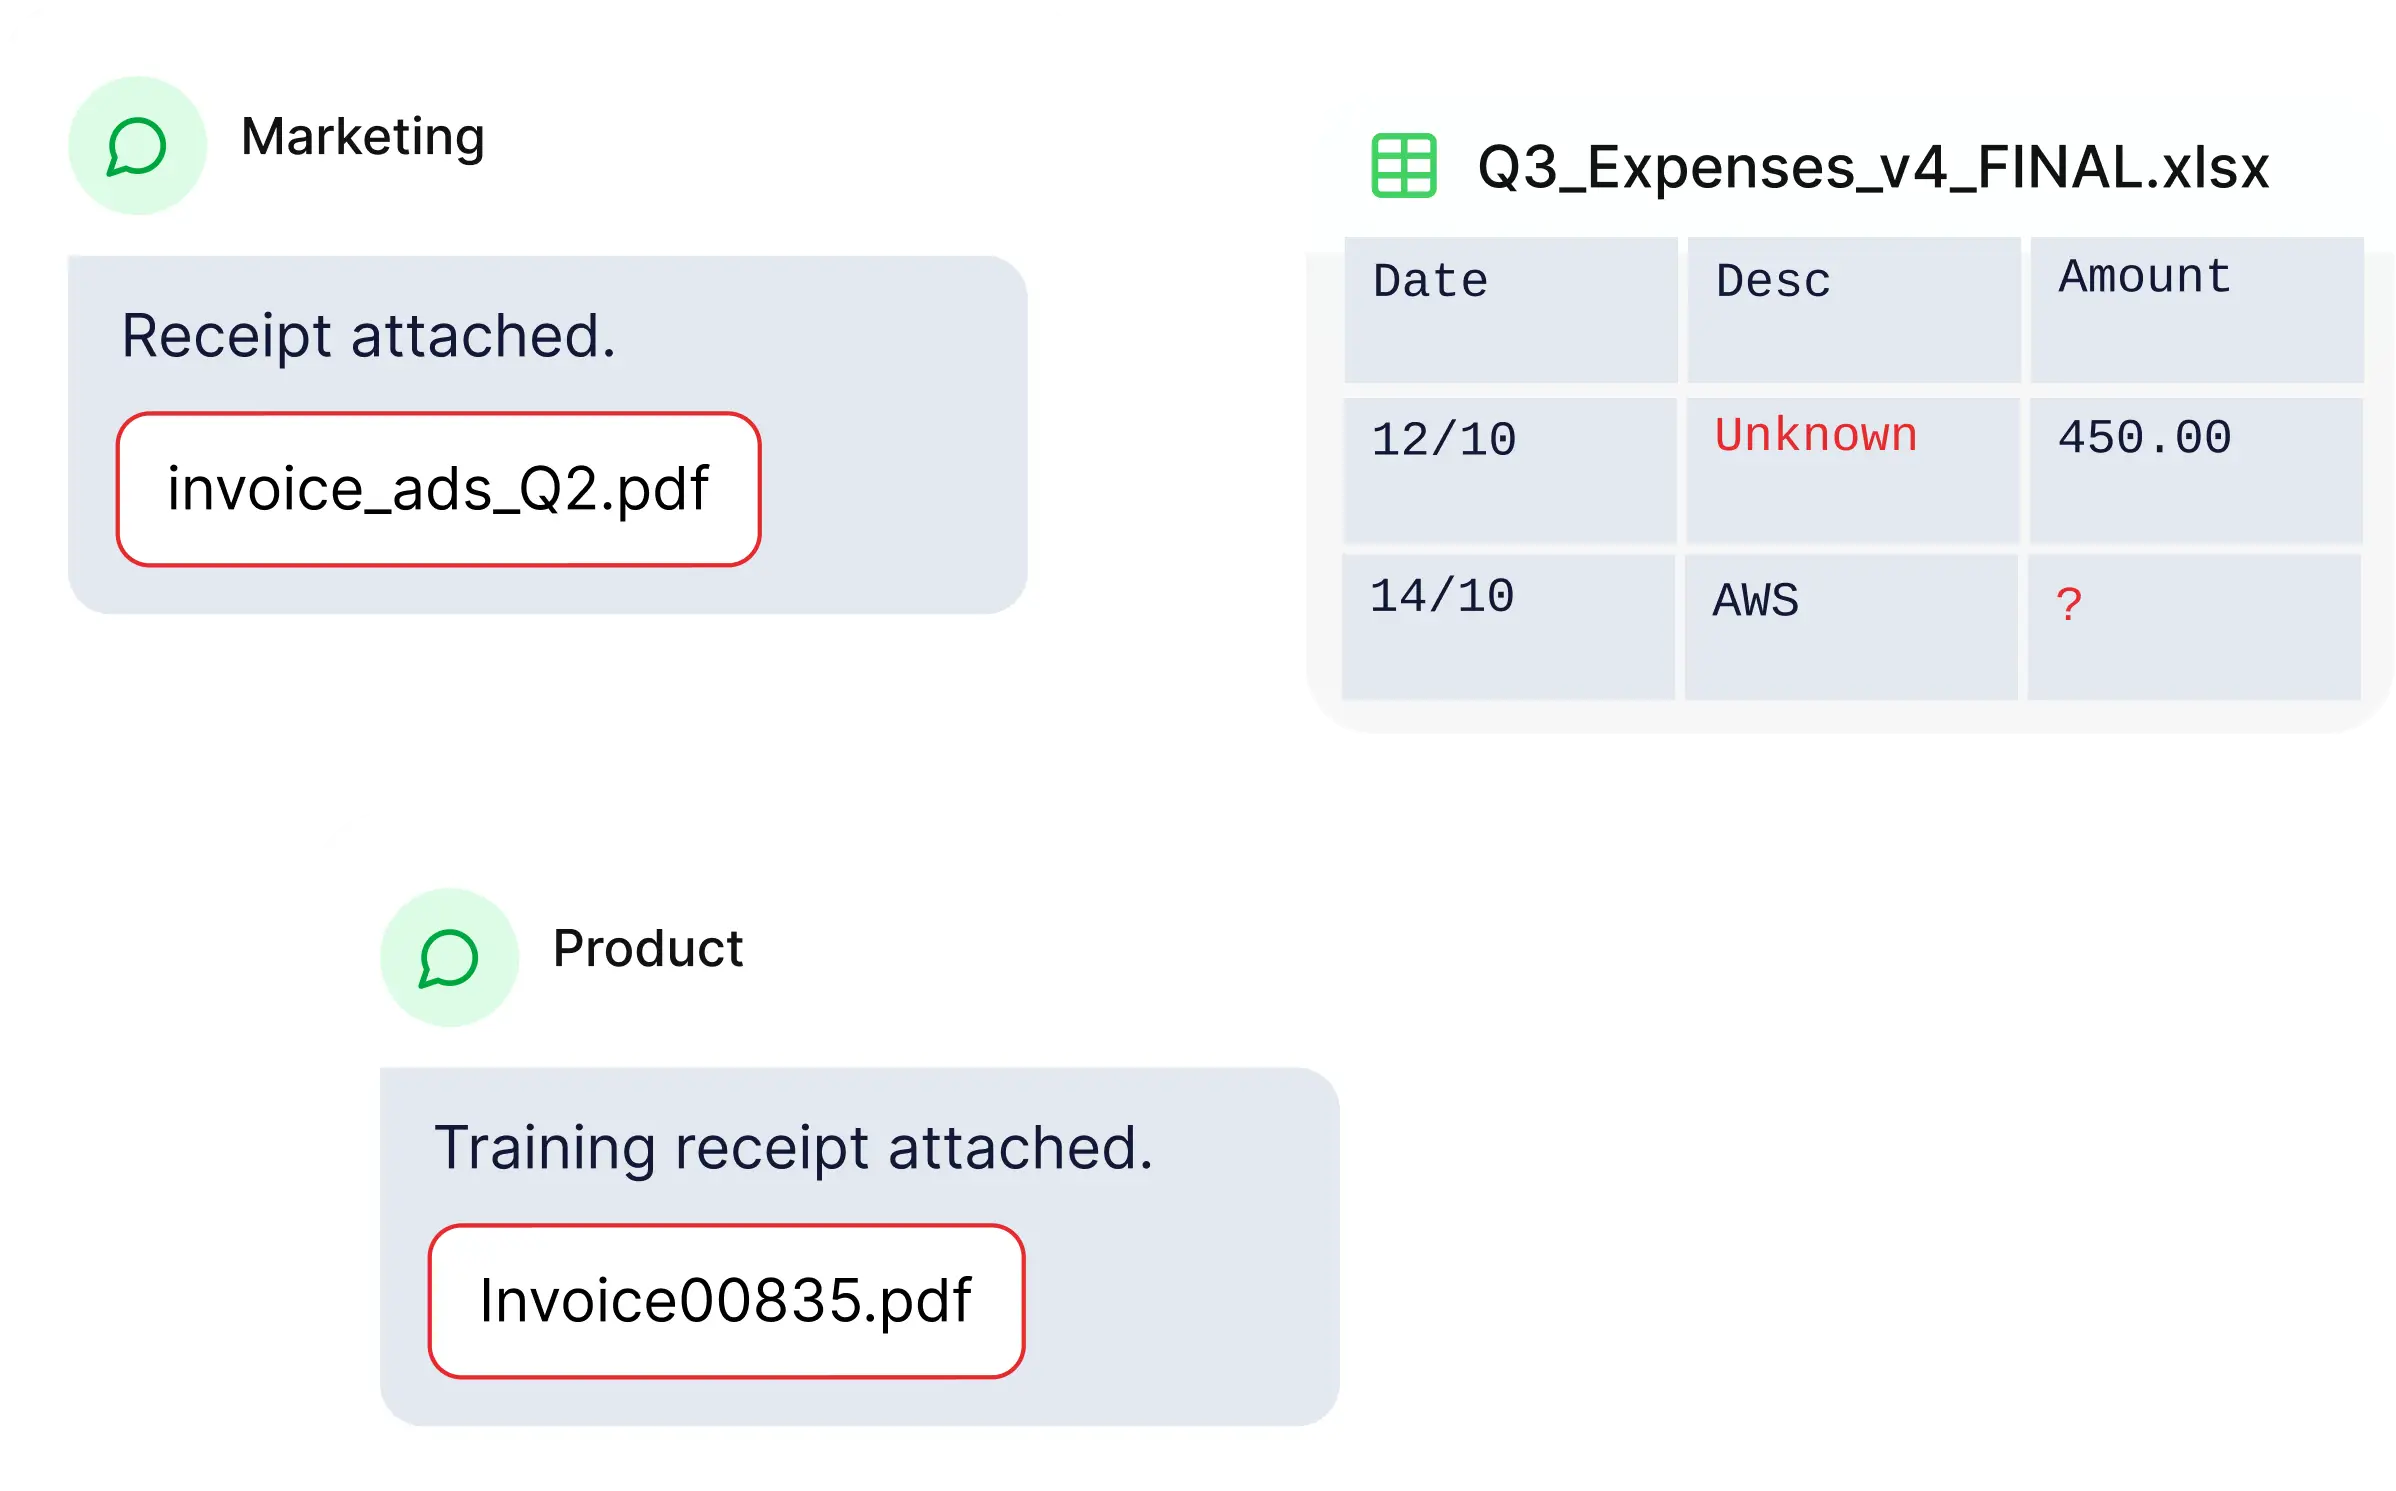Viewport: 2396px width, 1491px height.
Task: Click the Date column header
Action: click(1510, 309)
